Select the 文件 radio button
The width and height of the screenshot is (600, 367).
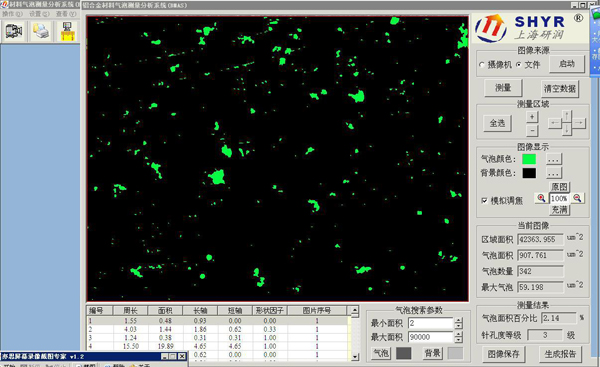coord(518,65)
